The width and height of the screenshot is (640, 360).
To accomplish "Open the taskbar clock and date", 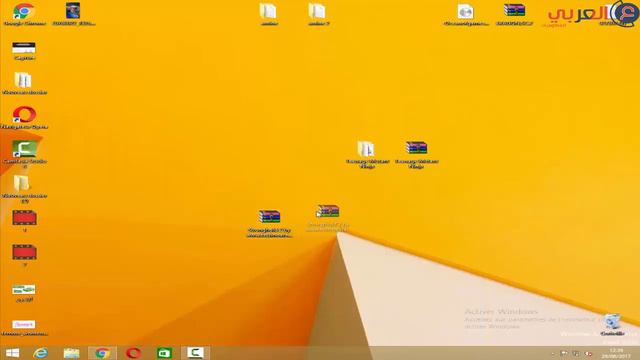I will 616,353.
